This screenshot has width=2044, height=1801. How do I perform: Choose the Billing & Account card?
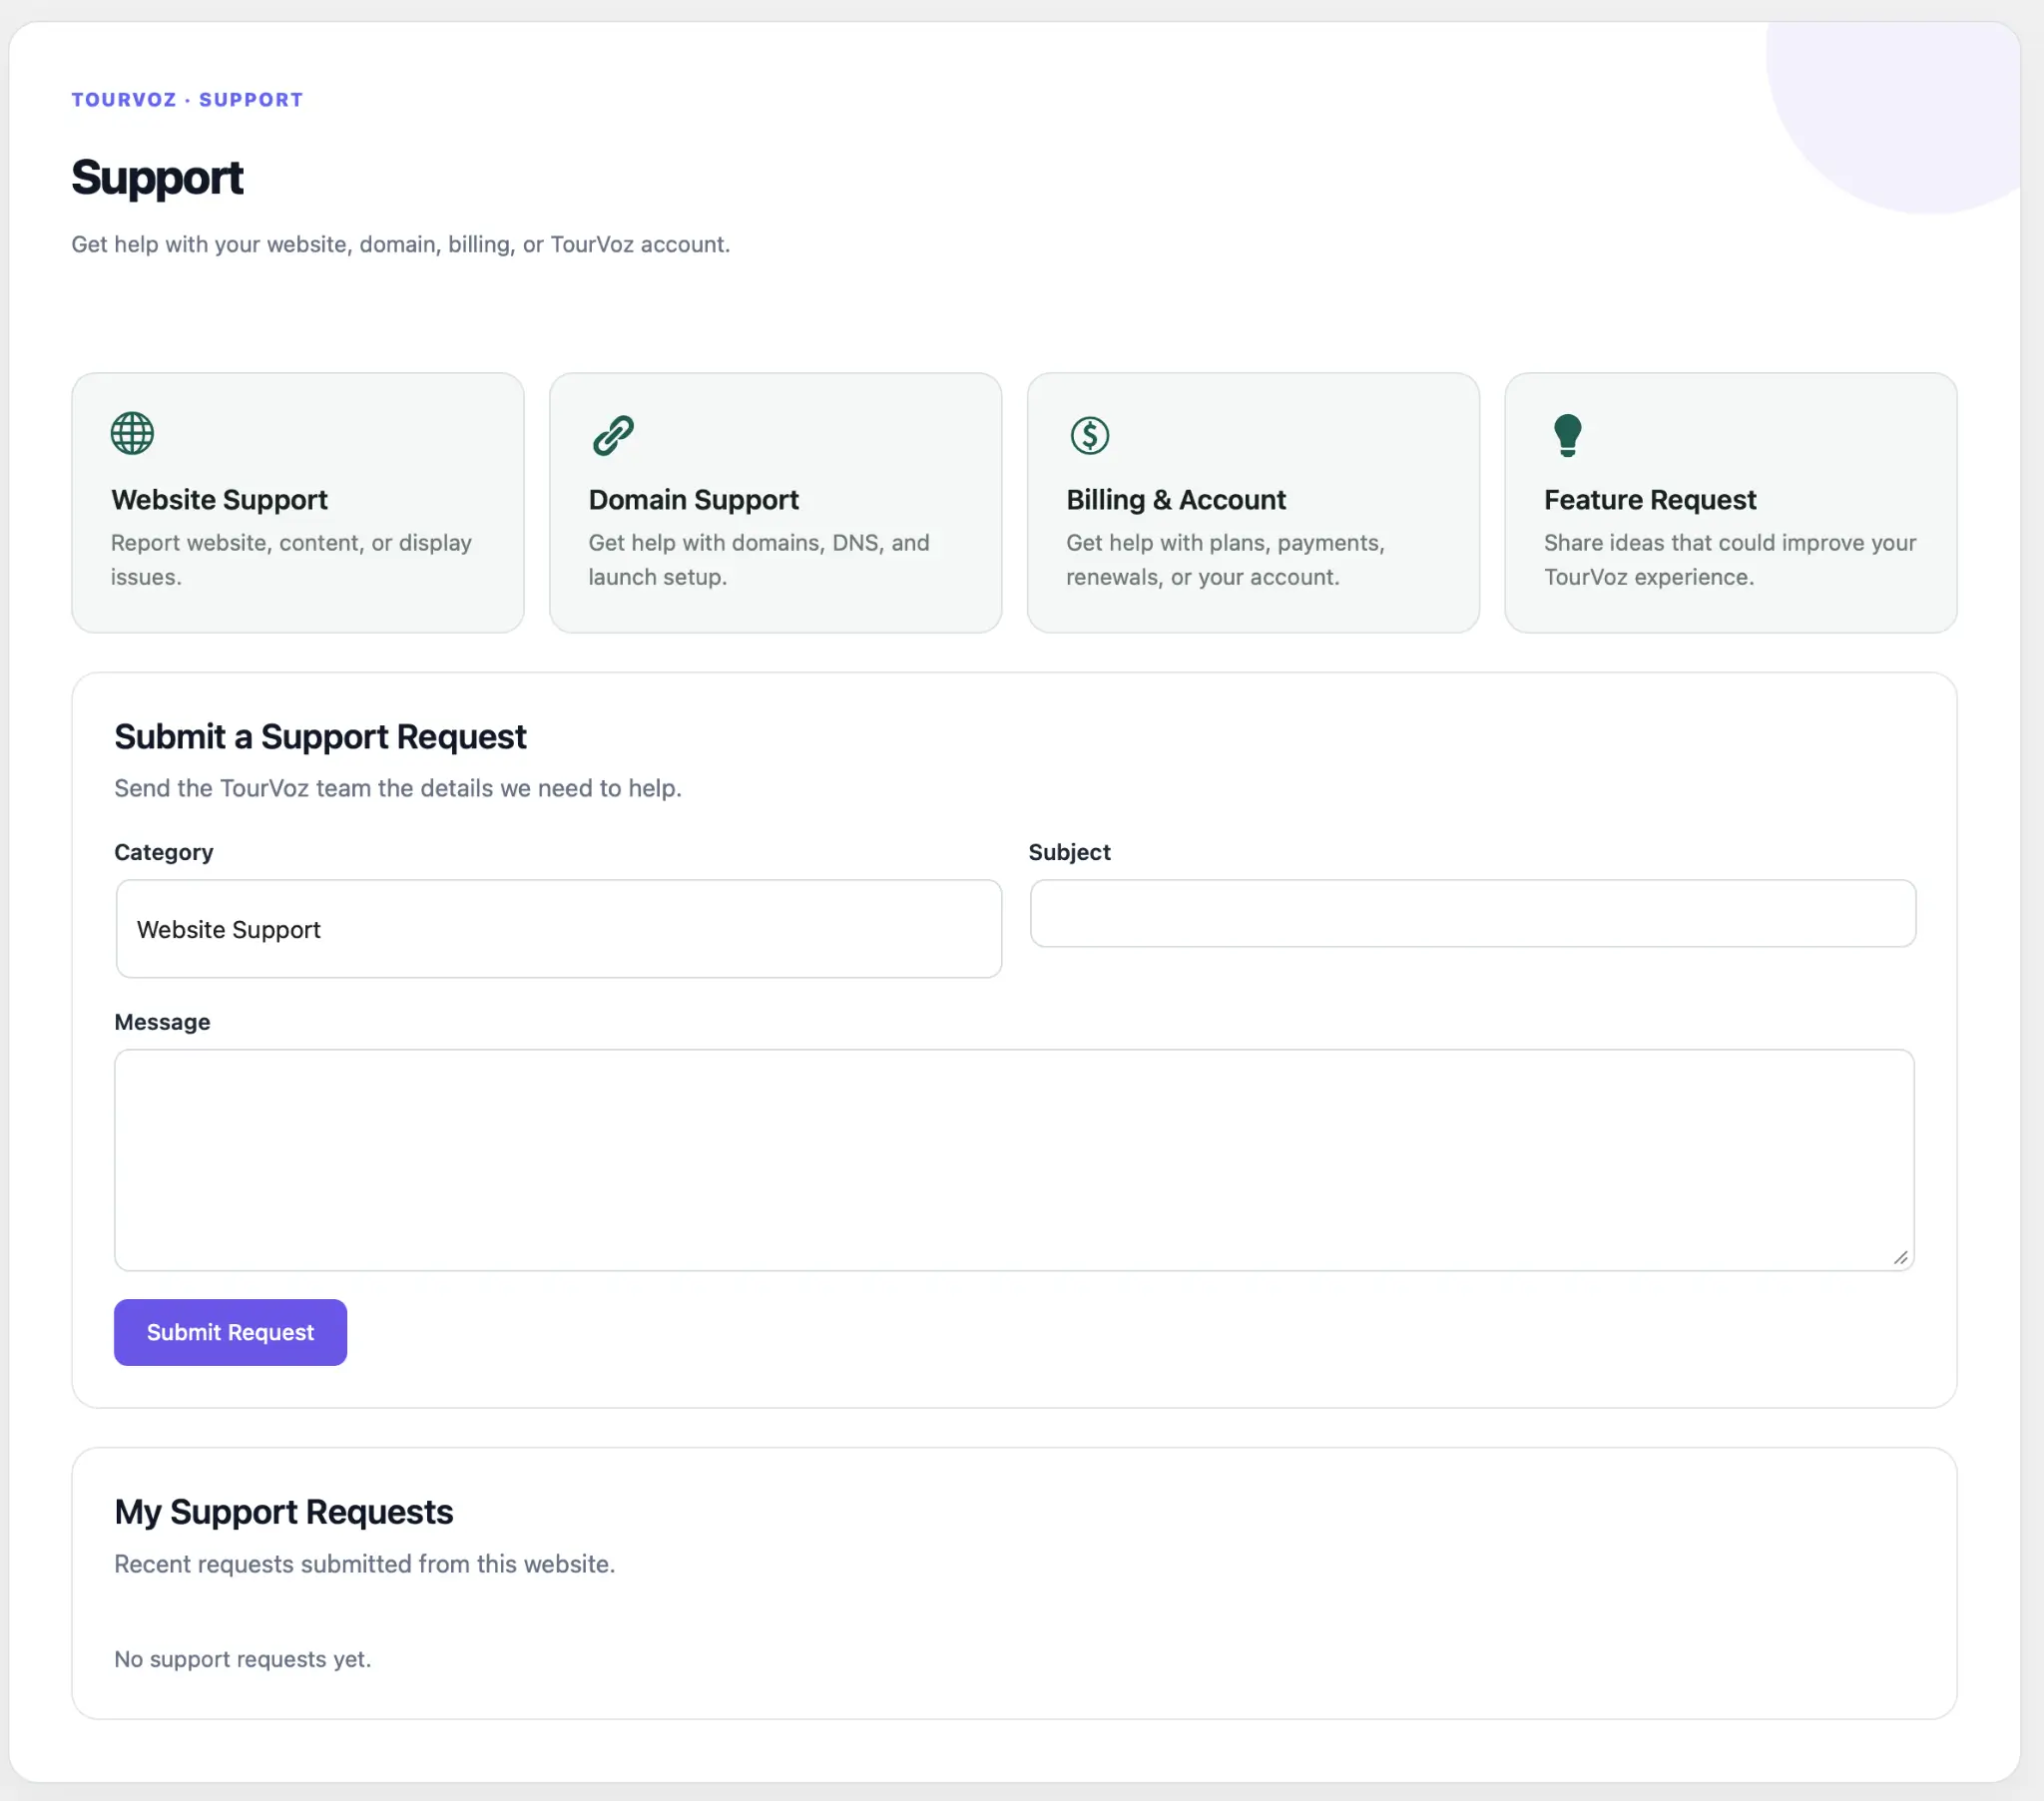pos(1253,503)
